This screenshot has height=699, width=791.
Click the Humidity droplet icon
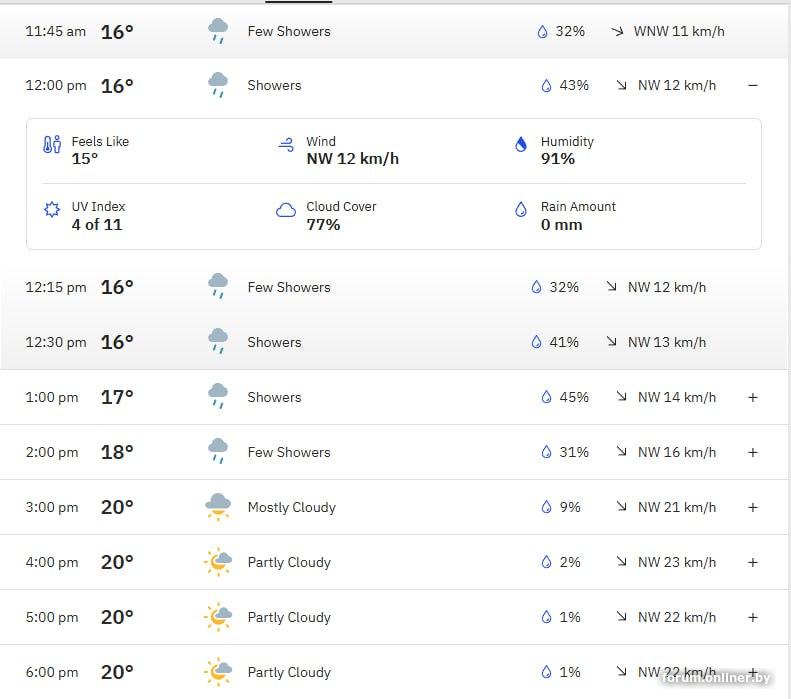tap(520, 145)
